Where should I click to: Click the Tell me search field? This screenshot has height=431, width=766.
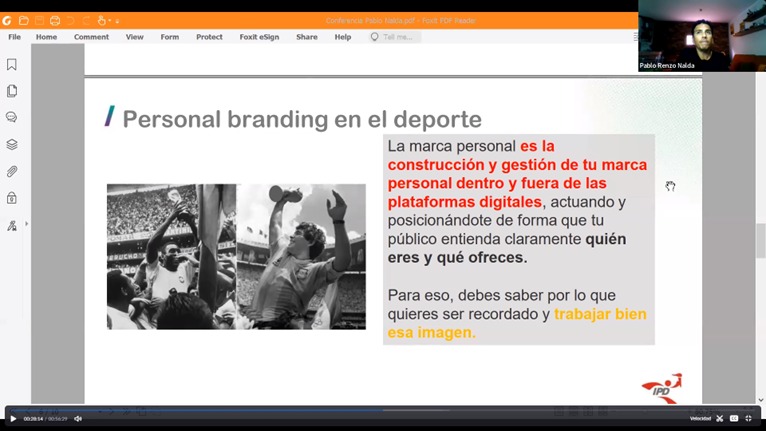click(395, 37)
